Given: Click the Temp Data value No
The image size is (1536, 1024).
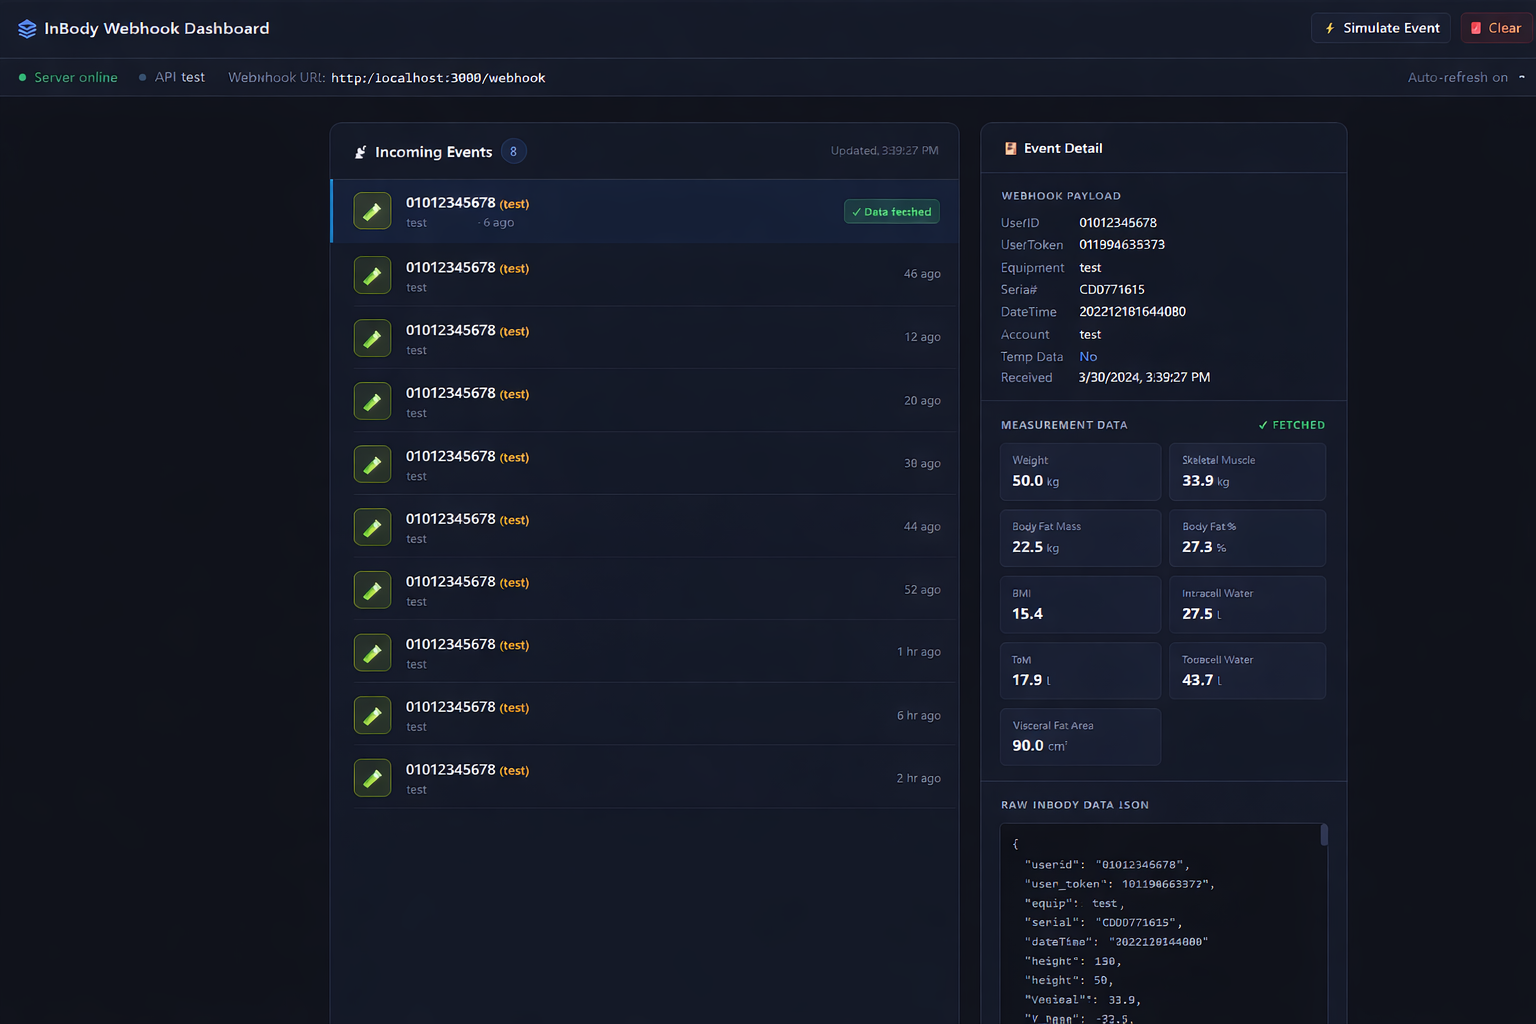Looking at the screenshot, I should [1088, 357].
